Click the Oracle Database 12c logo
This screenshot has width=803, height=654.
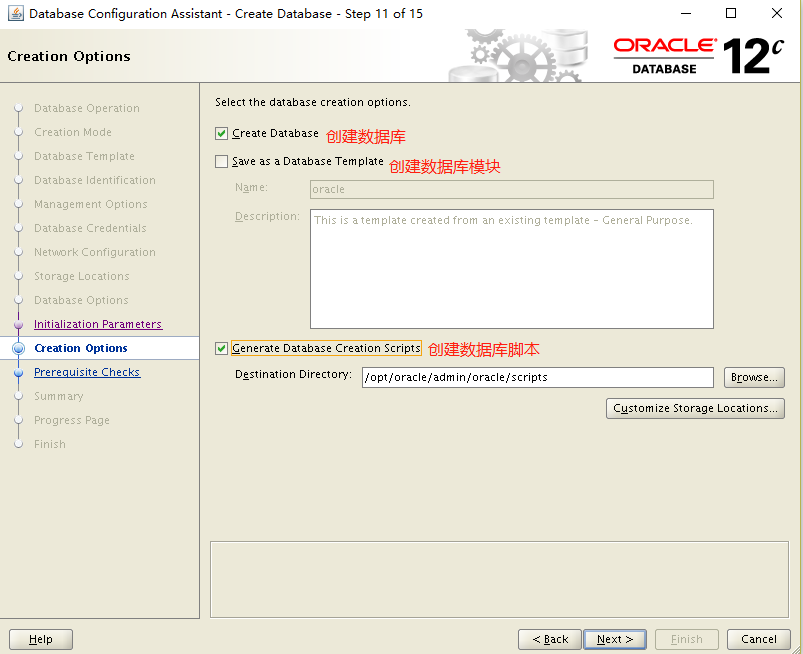[x=699, y=56]
